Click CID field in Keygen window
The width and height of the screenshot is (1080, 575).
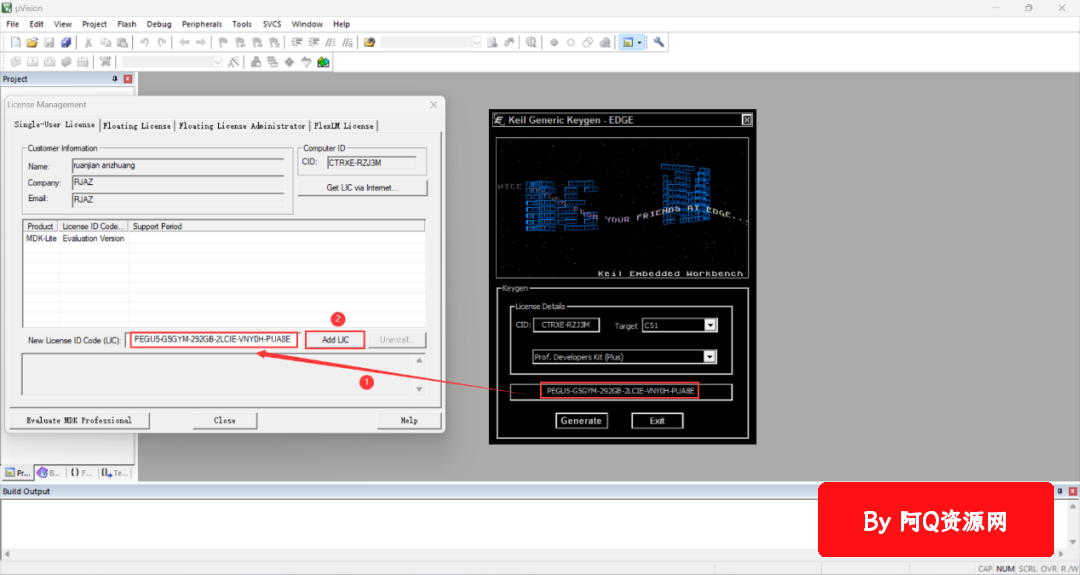click(566, 325)
